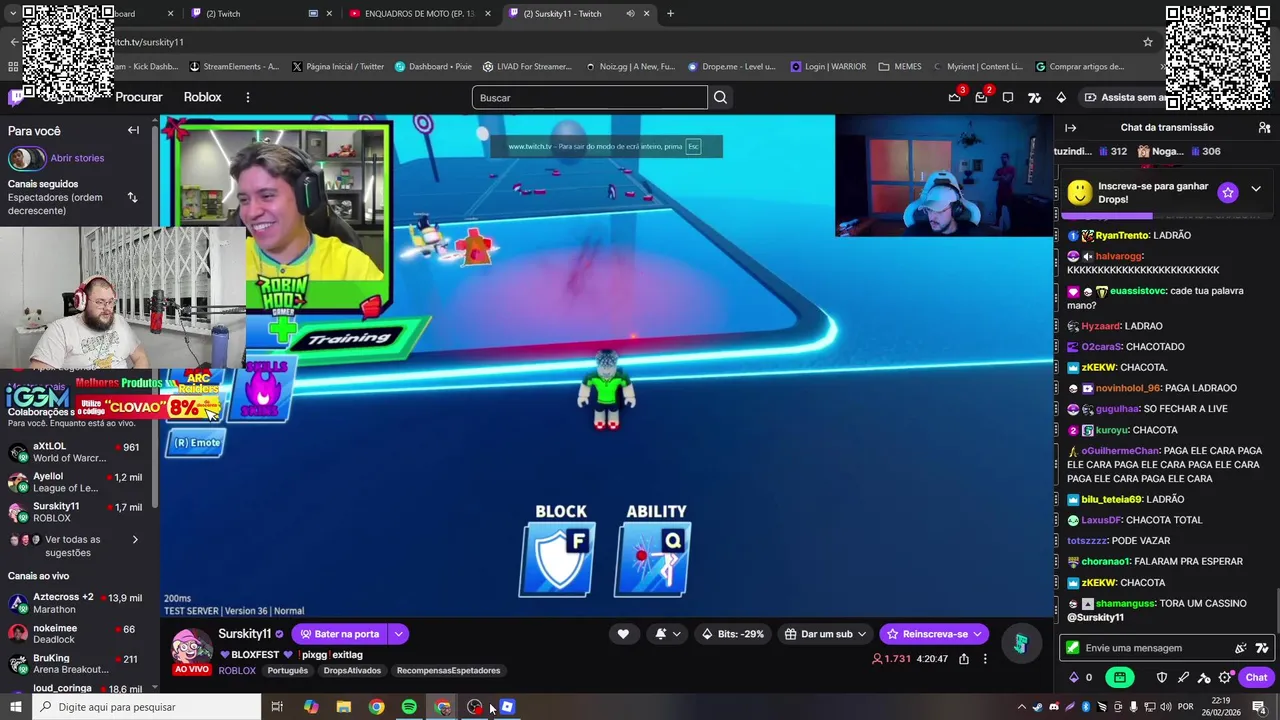Open dropdown beside Bater na porta
This screenshot has height=720, width=1280.
pos(398,634)
